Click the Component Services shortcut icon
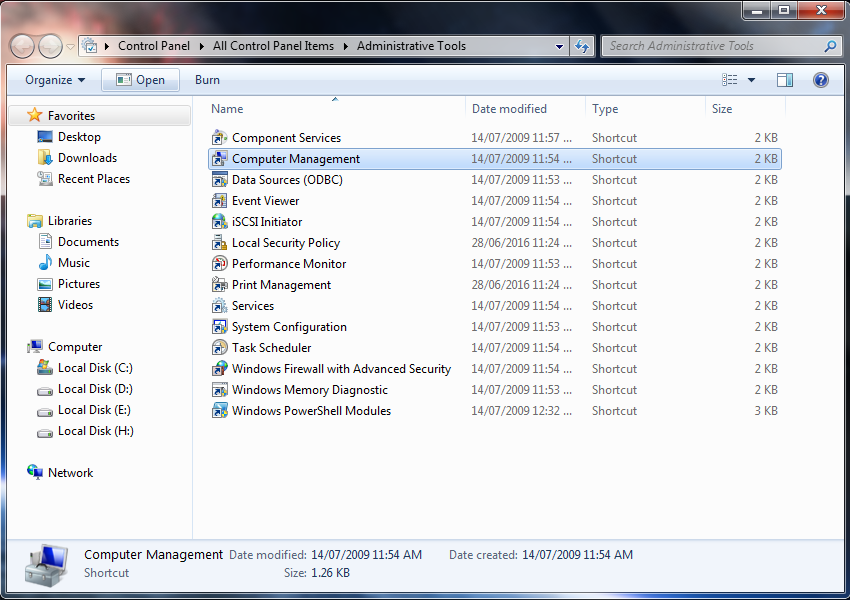 coord(220,138)
